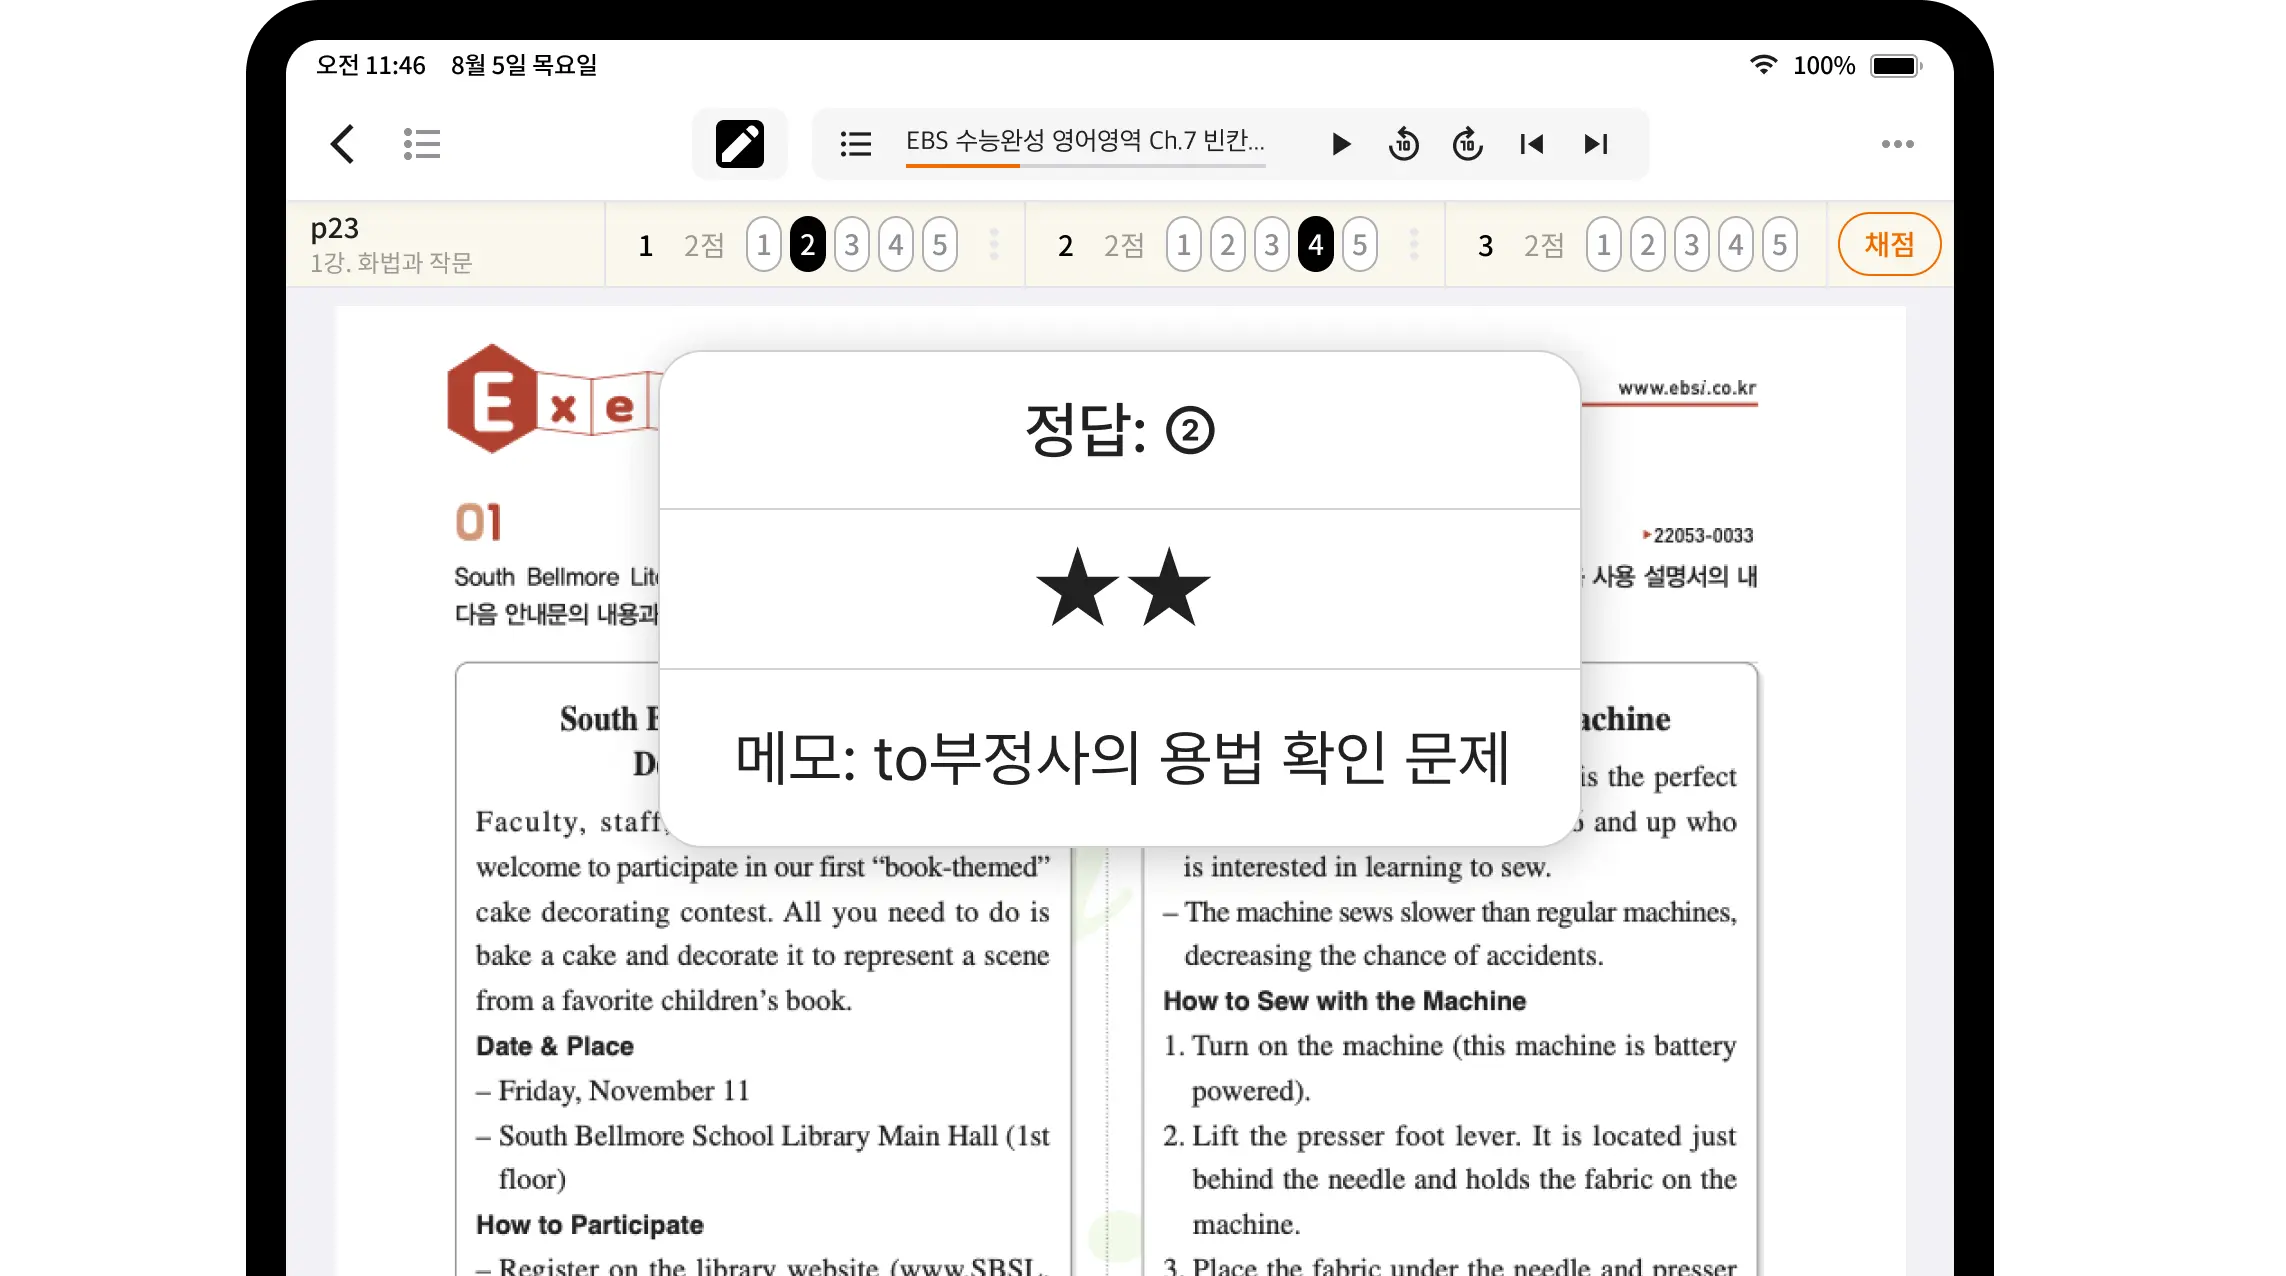This screenshot has height=1276, width=2286.
Task: Choose answer 3 for question 1
Action: tap(852, 245)
